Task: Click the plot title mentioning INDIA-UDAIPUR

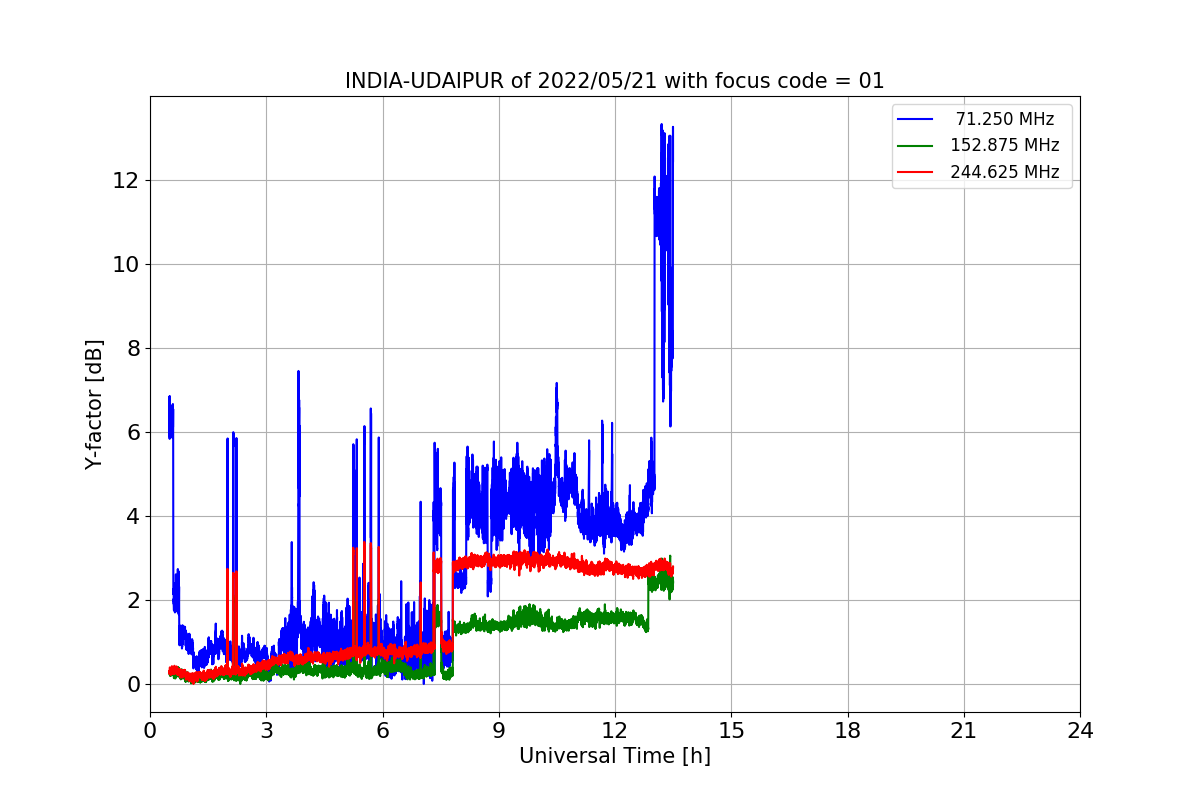Action: coord(615,81)
